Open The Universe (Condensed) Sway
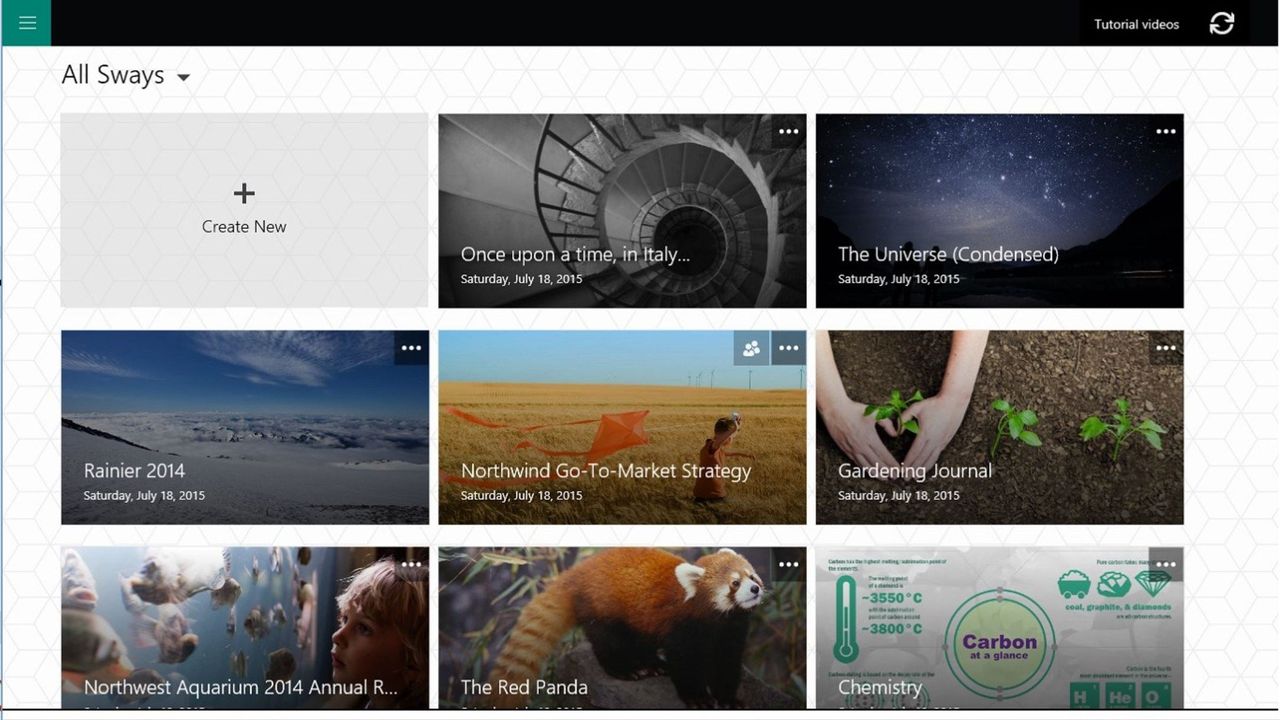The image size is (1280, 720). [999, 210]
